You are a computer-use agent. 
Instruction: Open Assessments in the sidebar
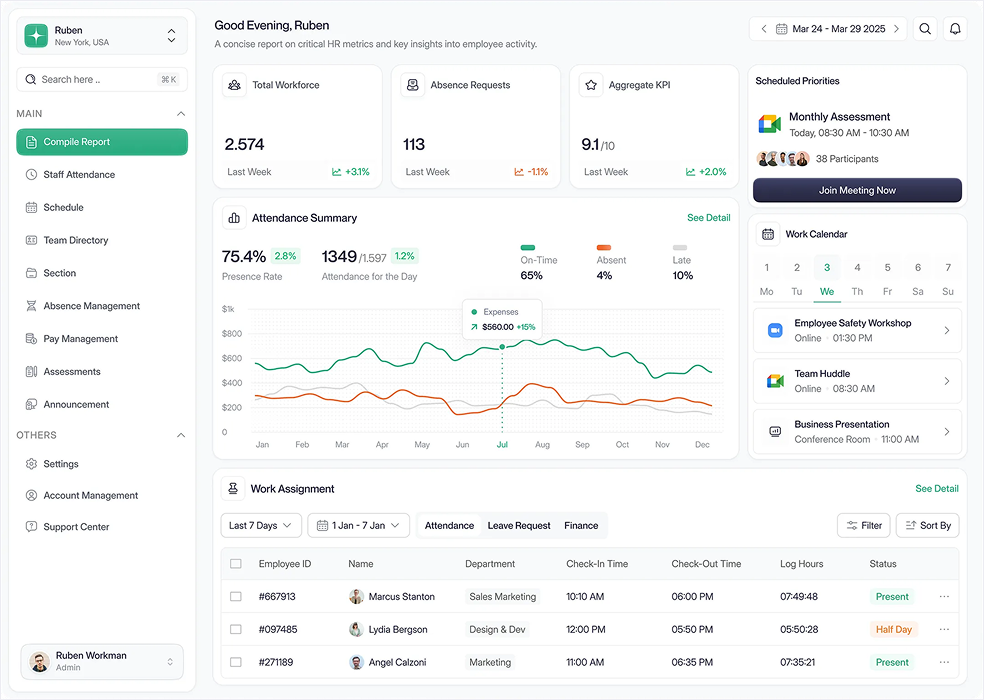click(102, 372)
